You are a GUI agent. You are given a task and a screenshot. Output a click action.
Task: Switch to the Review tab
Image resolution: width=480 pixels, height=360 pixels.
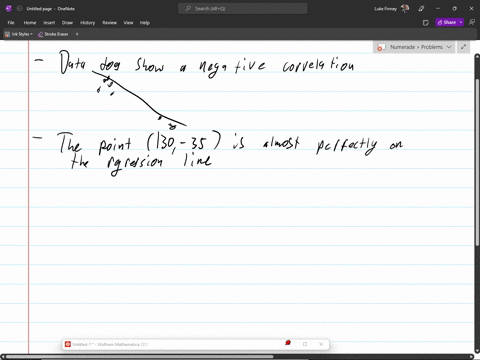coord(109,23)
